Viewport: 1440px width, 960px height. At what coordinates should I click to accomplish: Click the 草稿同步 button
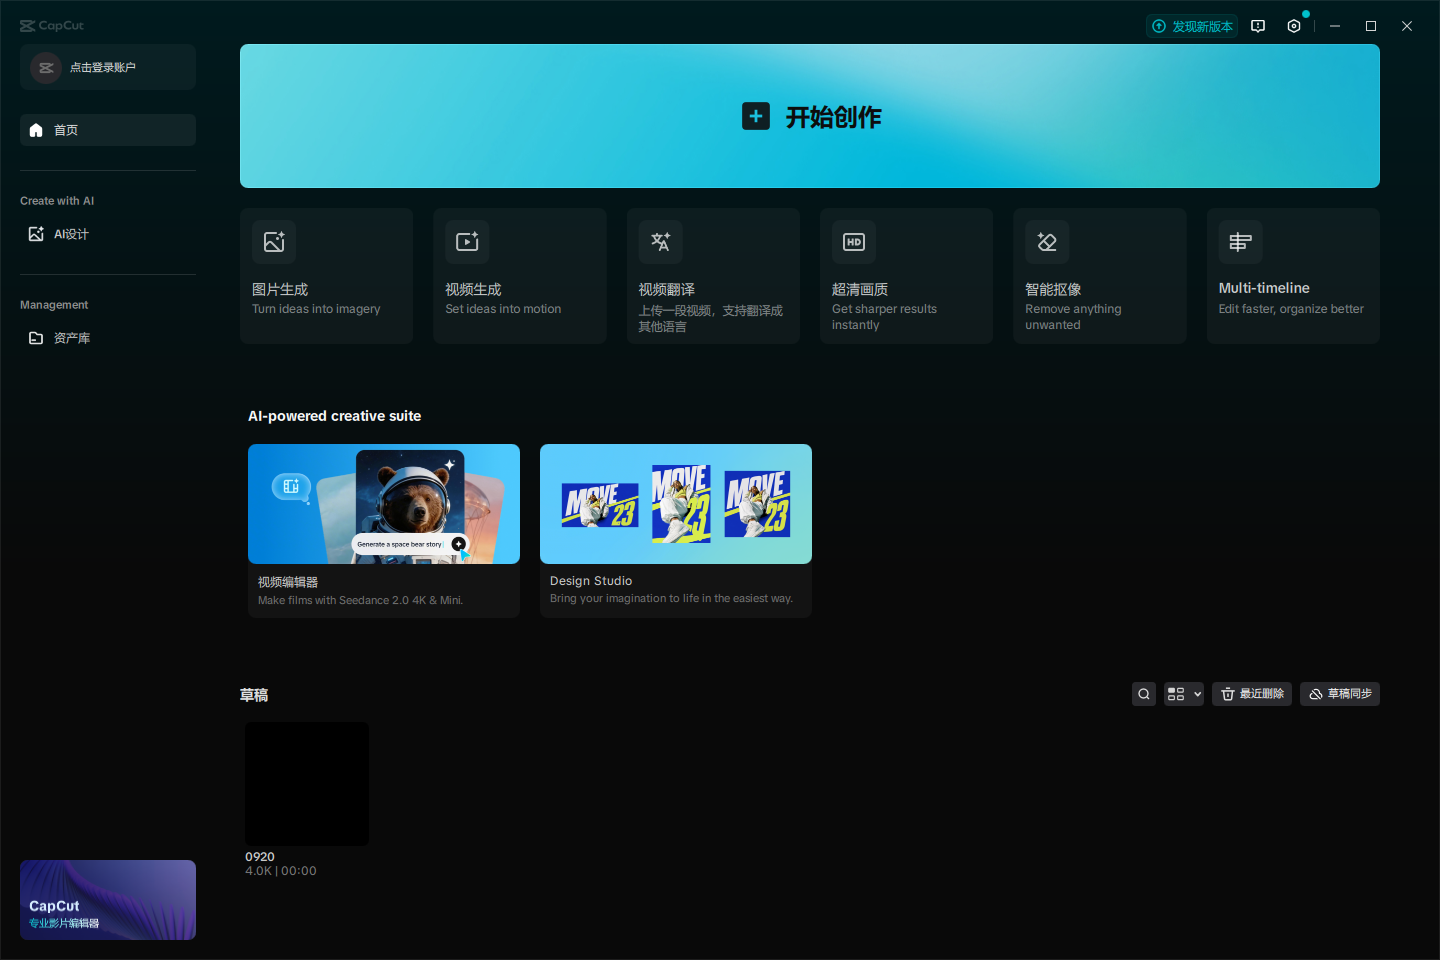pos(1340,694)
